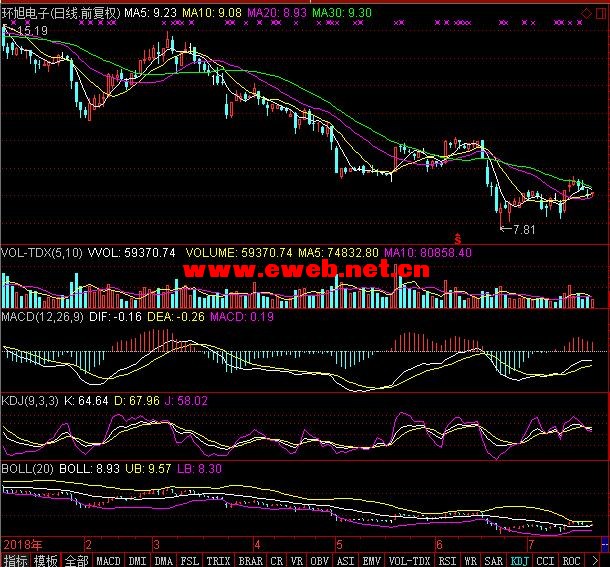
Task: Open the 指标 tab
Action: (x=16, y=561)
